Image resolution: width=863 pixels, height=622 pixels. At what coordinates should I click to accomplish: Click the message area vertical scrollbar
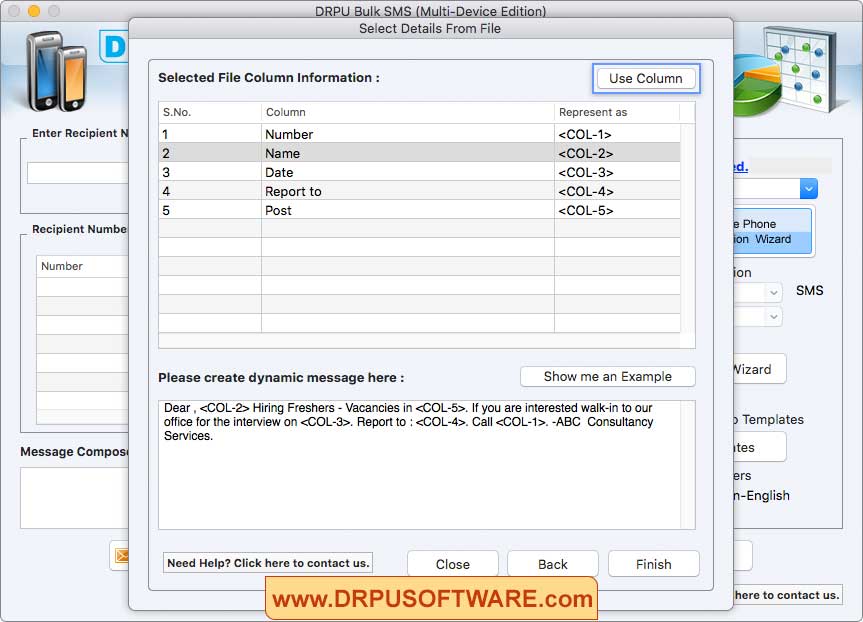click(x=687, y=465)
